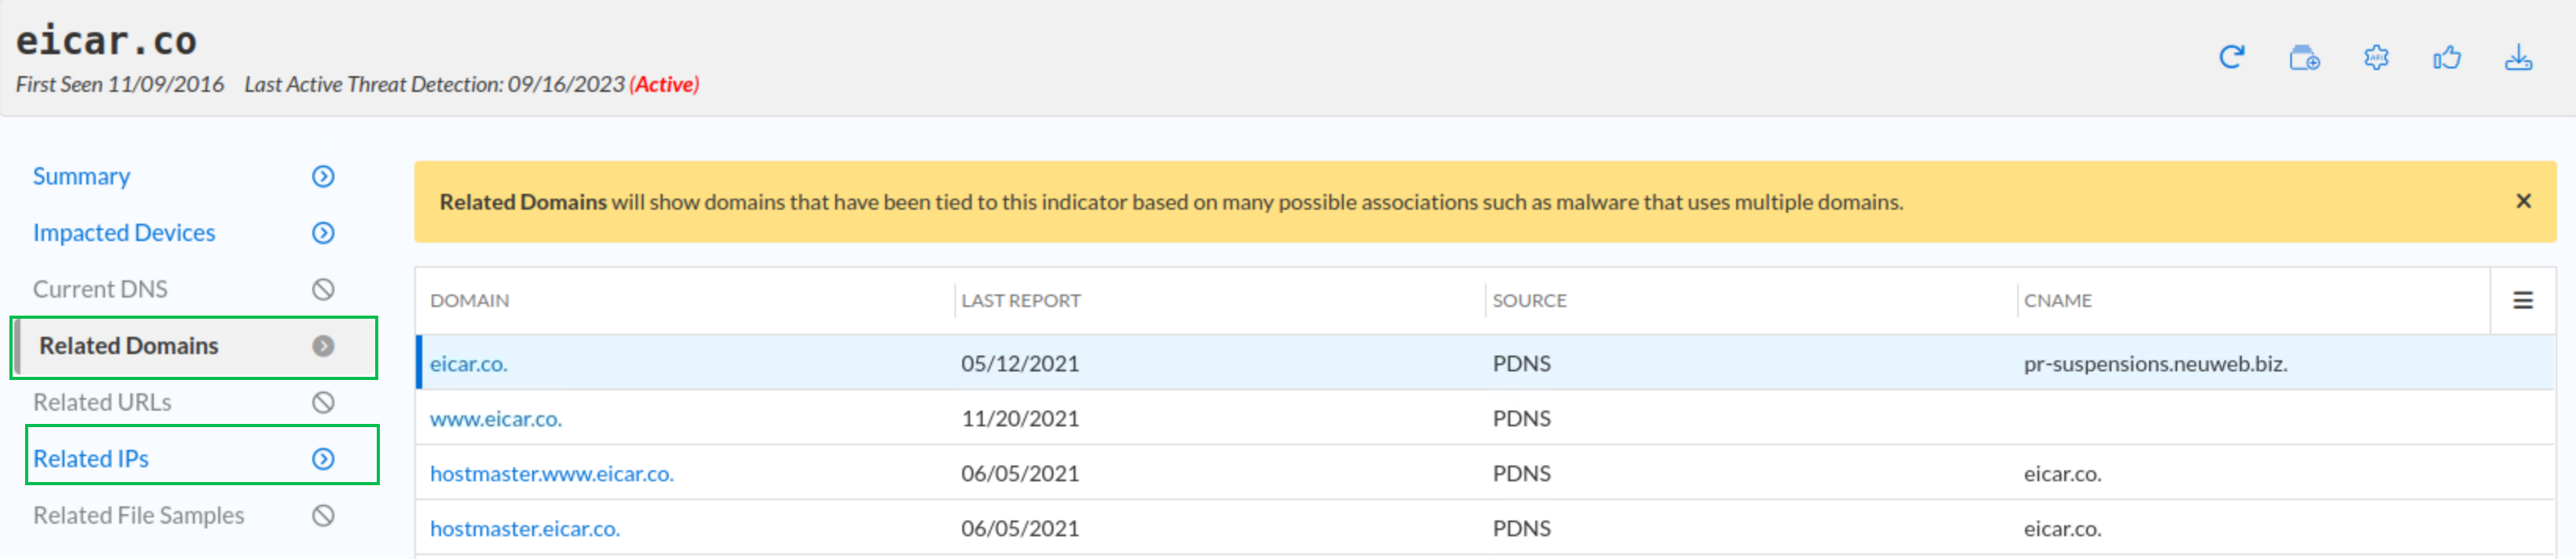The image size is (2576, 559).
Task: Go to the Related IPs section
Action: (x=91, y=459)
